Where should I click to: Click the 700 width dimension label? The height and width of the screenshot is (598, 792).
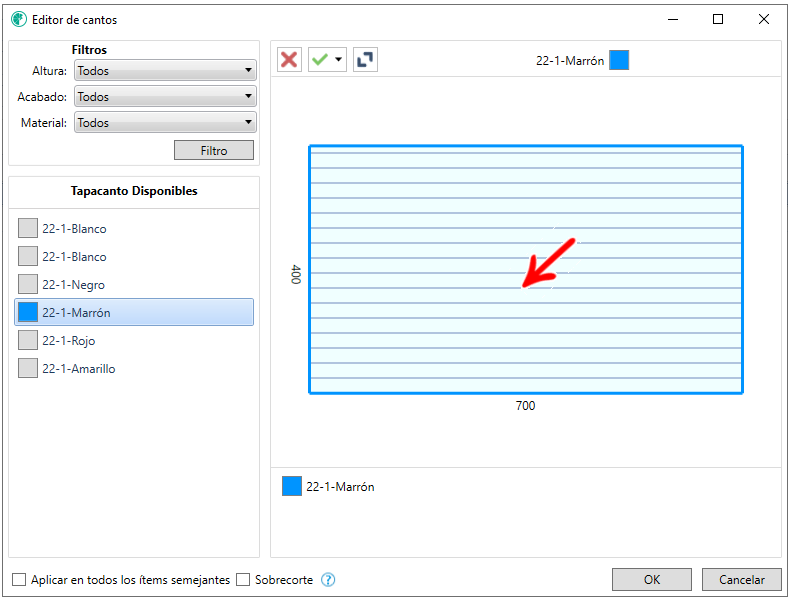[525, 406]
